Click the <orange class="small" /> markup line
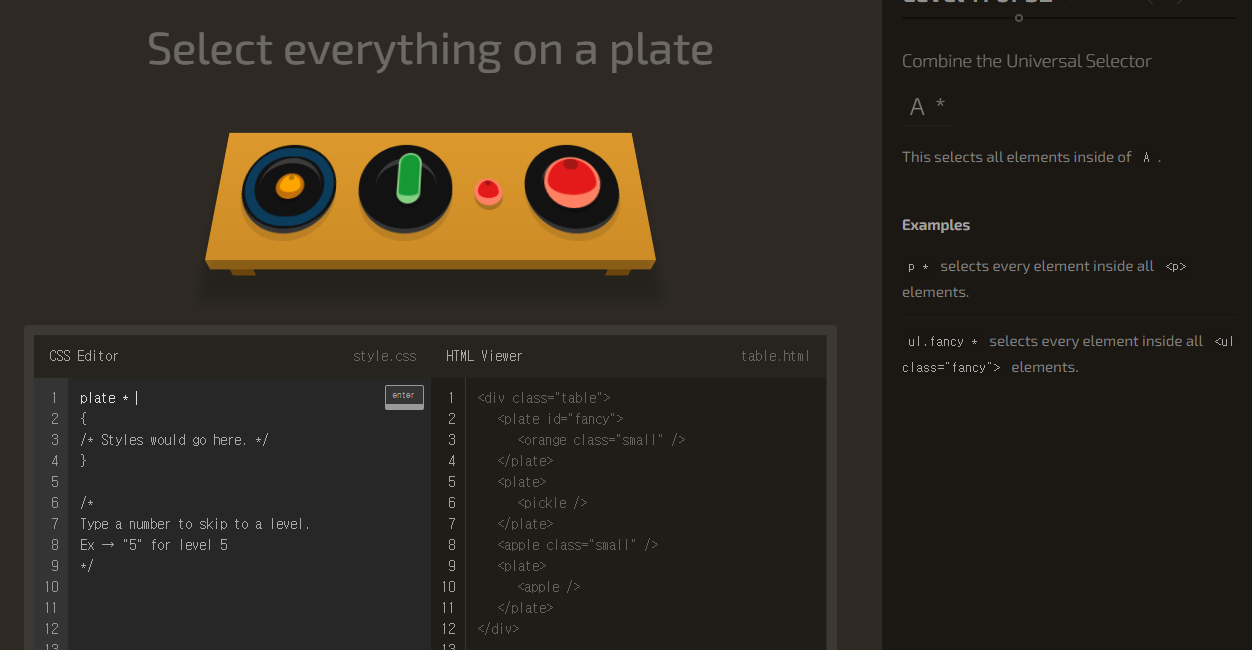Viewport: 1252px width, 650px height. (601, 440)
